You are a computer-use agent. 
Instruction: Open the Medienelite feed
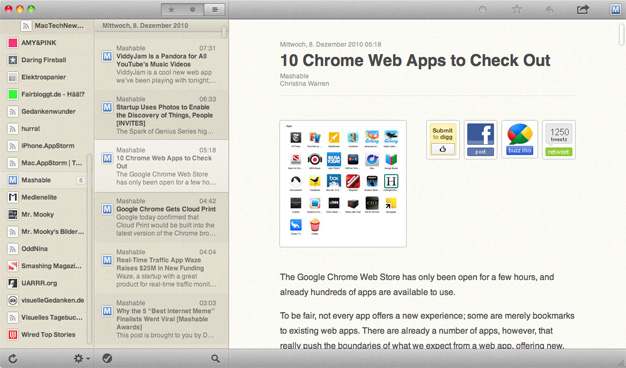[47, 197]
